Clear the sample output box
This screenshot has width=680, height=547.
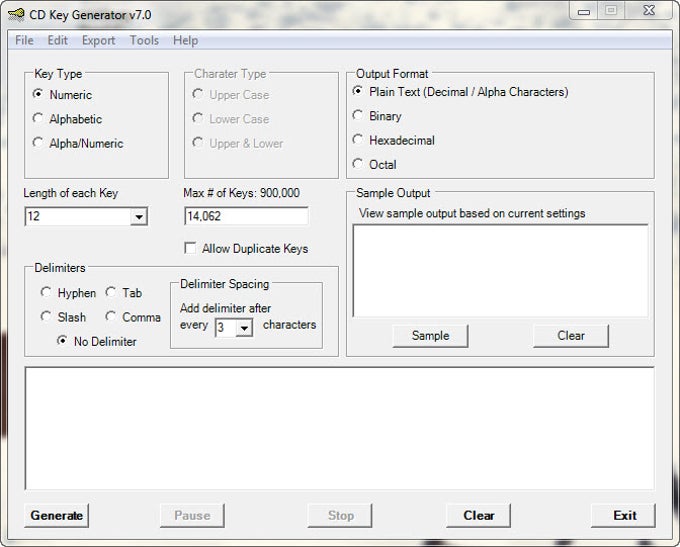pos(571,336)
